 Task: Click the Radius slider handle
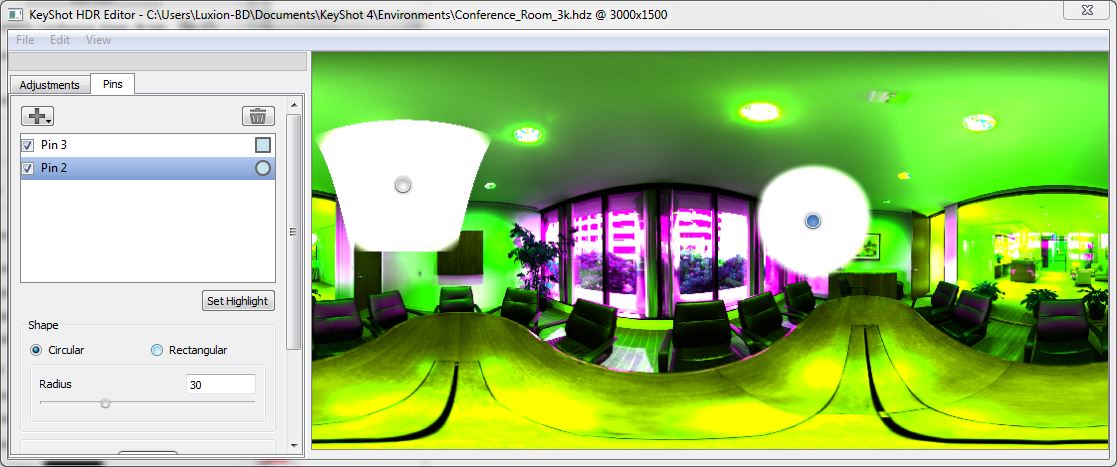(x=105, y=403)
